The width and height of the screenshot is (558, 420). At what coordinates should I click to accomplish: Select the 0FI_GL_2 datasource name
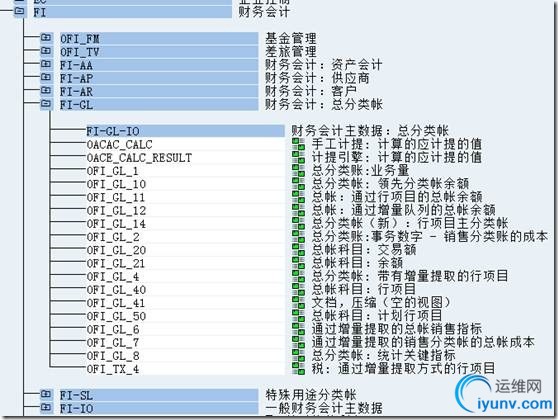coord(113,237)
